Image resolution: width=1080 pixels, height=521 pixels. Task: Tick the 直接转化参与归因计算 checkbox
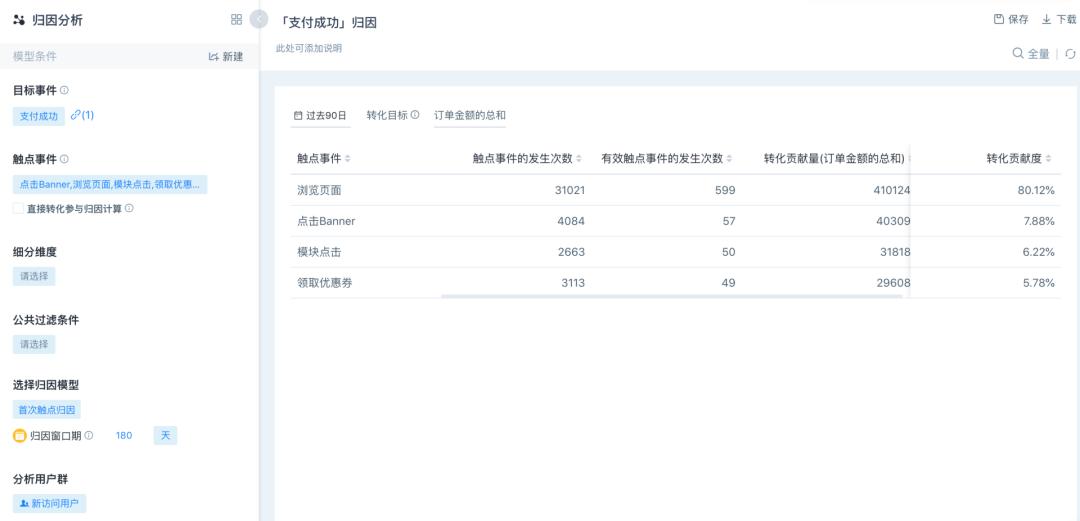(x=19, y=208)
